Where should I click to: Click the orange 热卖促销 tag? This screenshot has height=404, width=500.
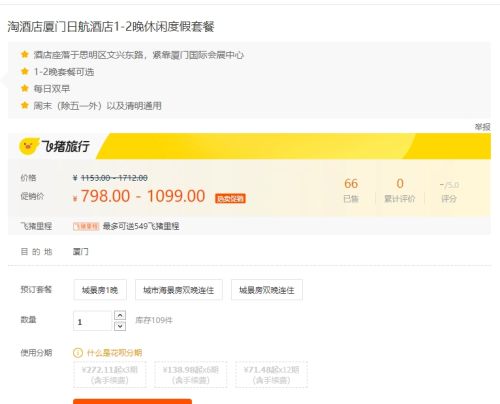coord(230,199)
